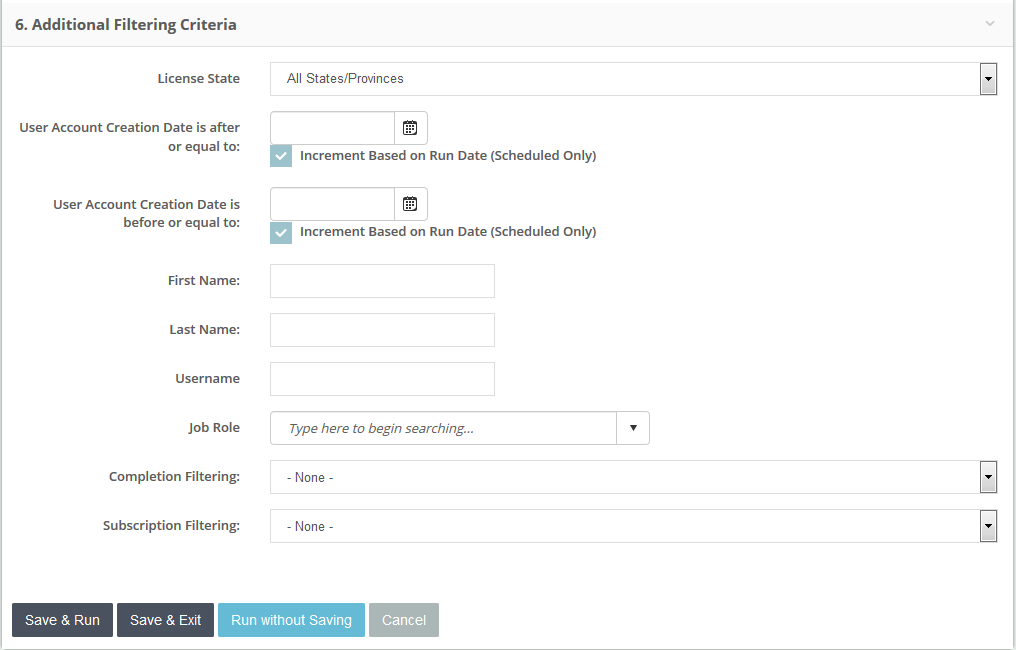The width and height of the screenshot is (1016, 650).
Task: Click the section 6 Additional Filtering Criteria header
Action: 126,24
